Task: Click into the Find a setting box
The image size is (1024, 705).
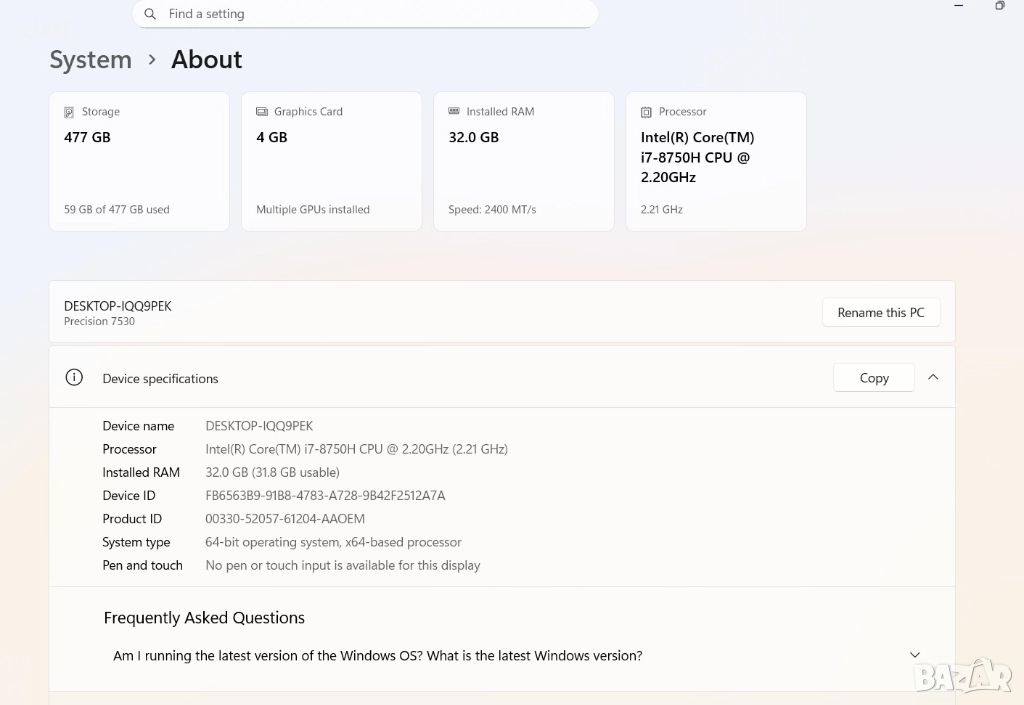Action: 380,14
